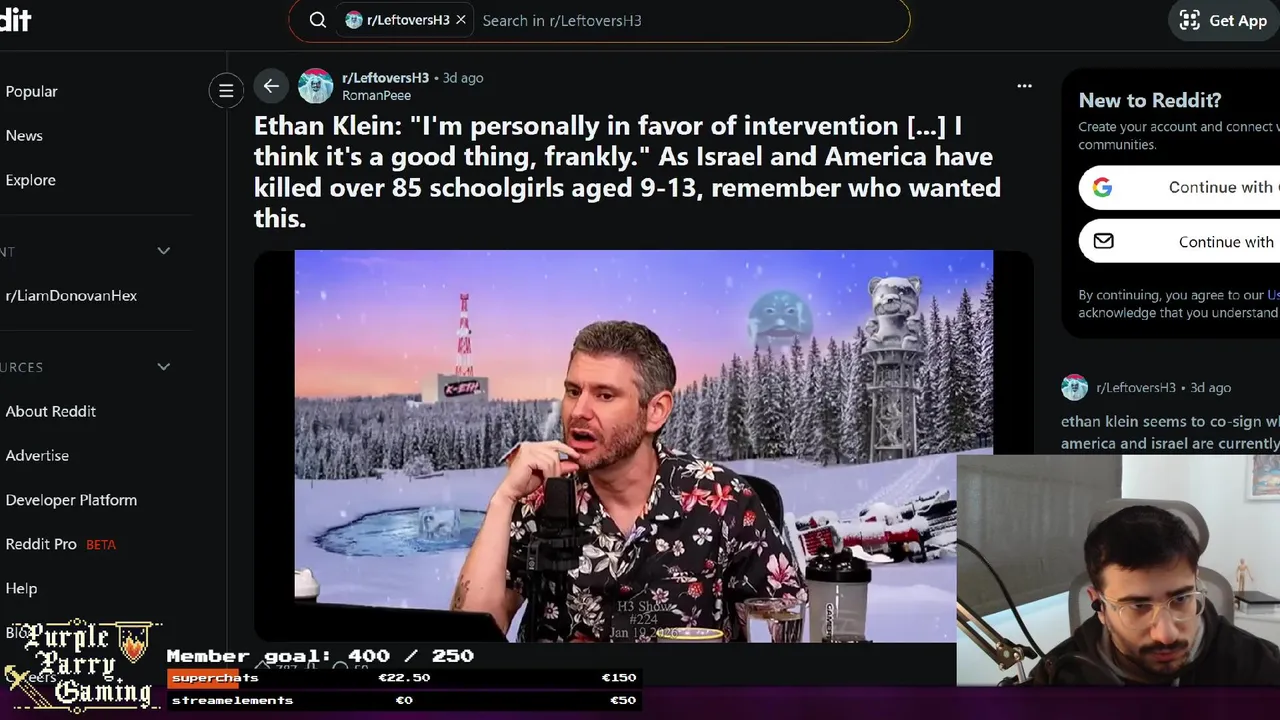
Task: Go back with the arrow button
Action: (x=271, y=86)
